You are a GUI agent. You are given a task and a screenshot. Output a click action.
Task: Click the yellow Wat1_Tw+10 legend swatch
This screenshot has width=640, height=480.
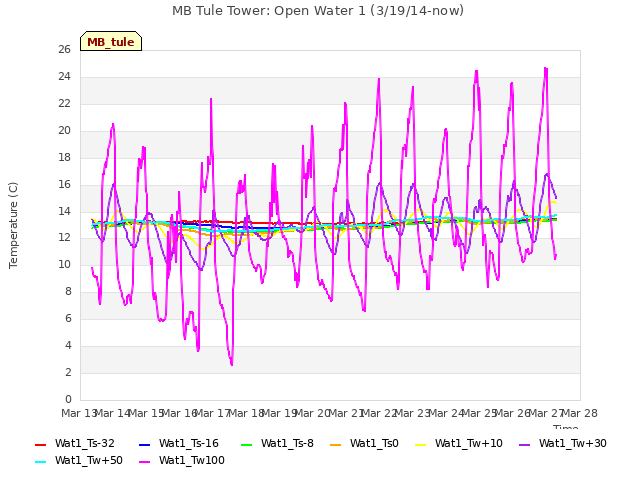click(420, 444)
